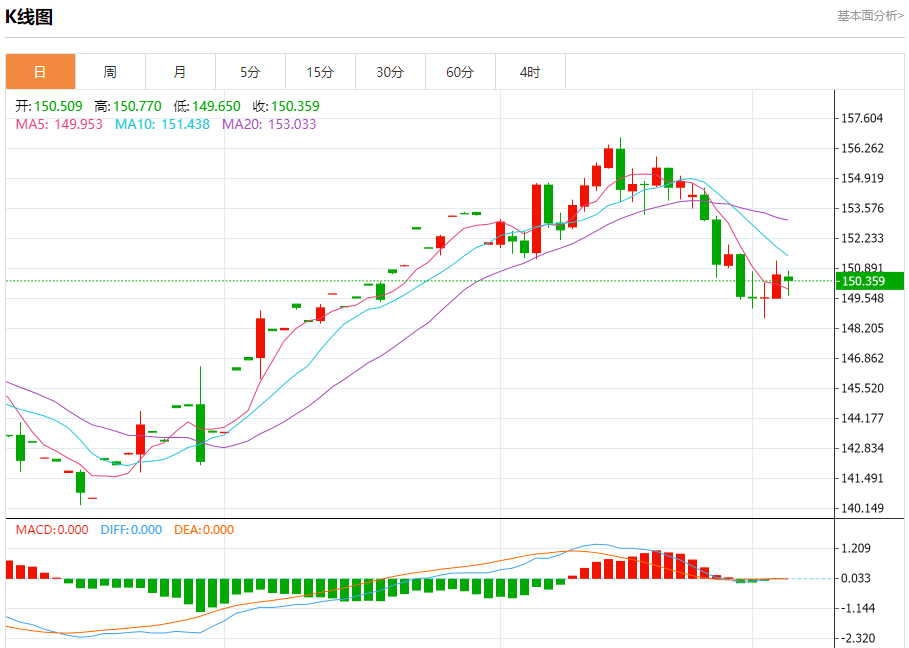Click the 收:150.359 closing price readout
Image resolution: width=909 pixels, height=648 pixels.
coord(285,106)
